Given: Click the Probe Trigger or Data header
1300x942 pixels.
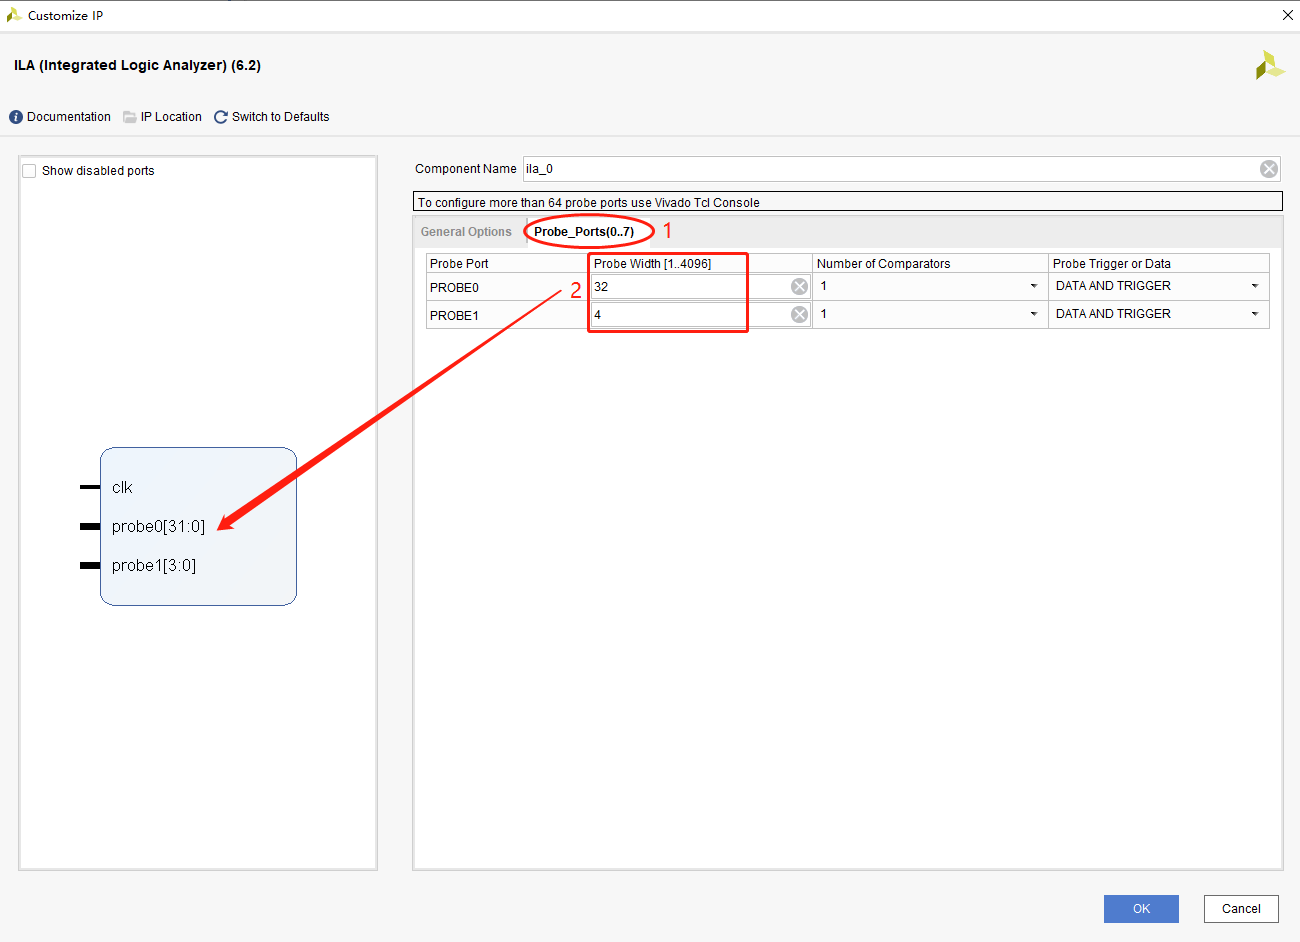Looking at the screenshot, I should point(1159,264).
